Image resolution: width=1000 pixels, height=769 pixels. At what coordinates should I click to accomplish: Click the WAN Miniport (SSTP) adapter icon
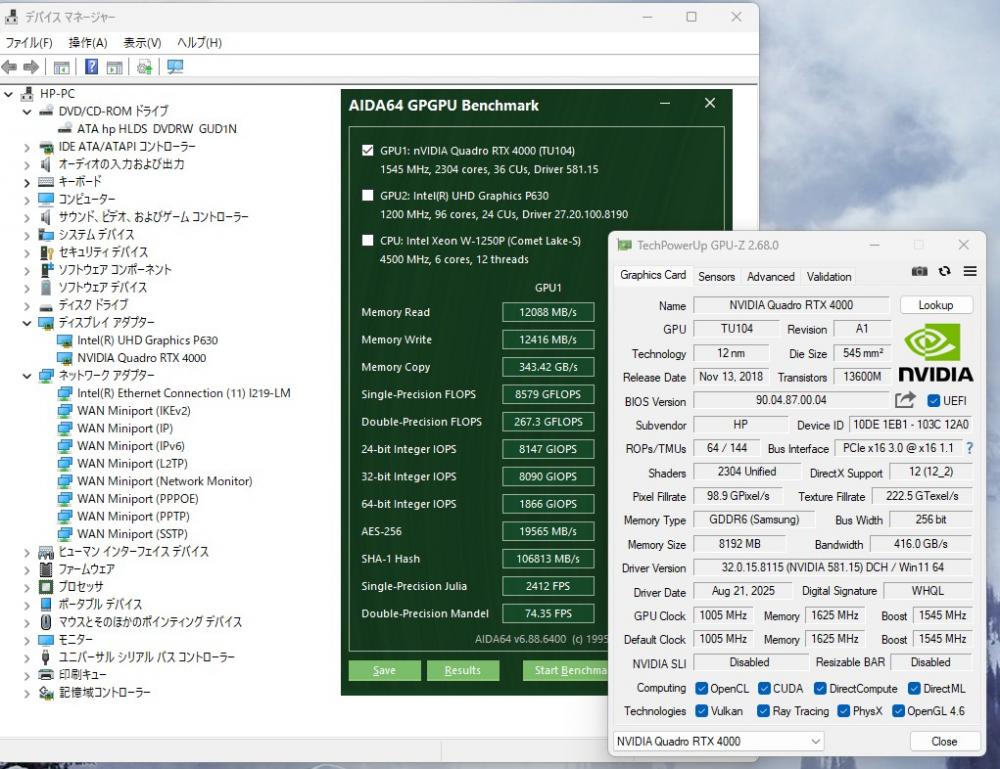point(64,534)
